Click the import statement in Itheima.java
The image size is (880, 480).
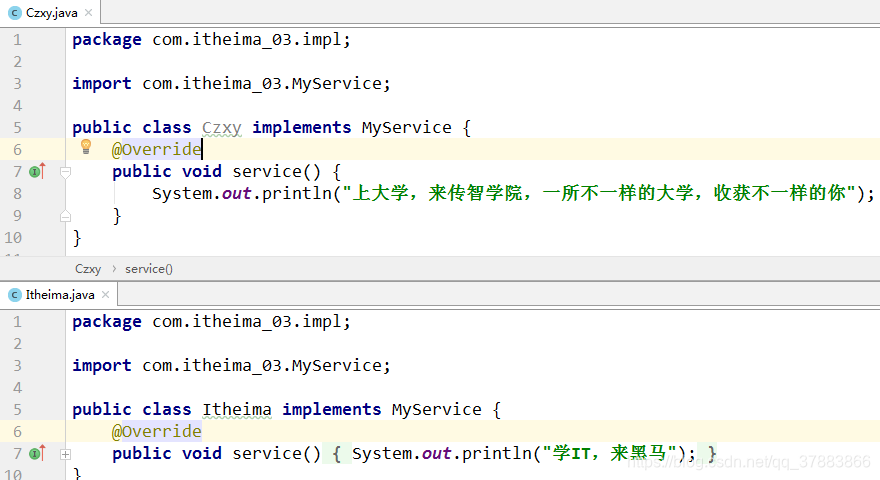pos(231,365)
